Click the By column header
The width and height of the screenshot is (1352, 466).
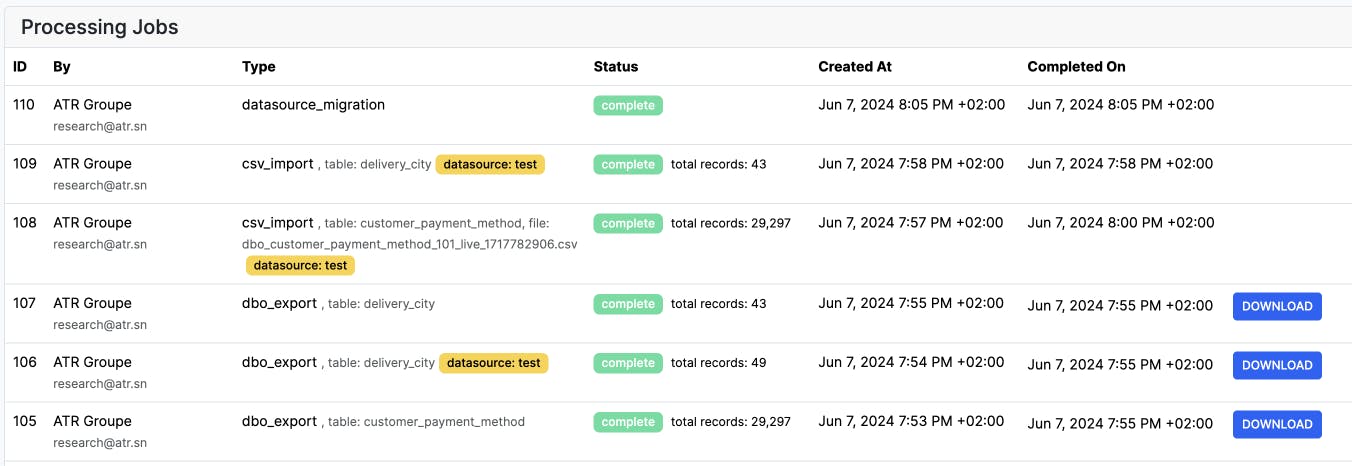(x=62, y=67)
